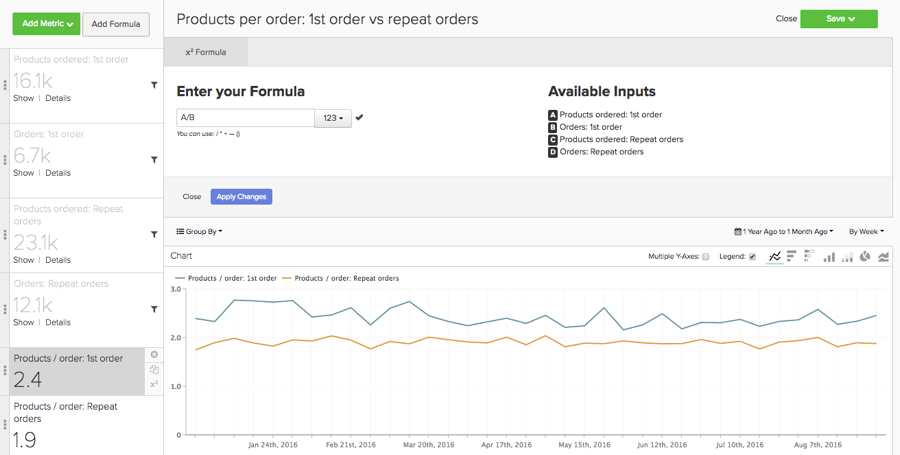The width and height of the screenshot is (900, 455).
Task: Click the formula input field
Action: tap(245, 118)
